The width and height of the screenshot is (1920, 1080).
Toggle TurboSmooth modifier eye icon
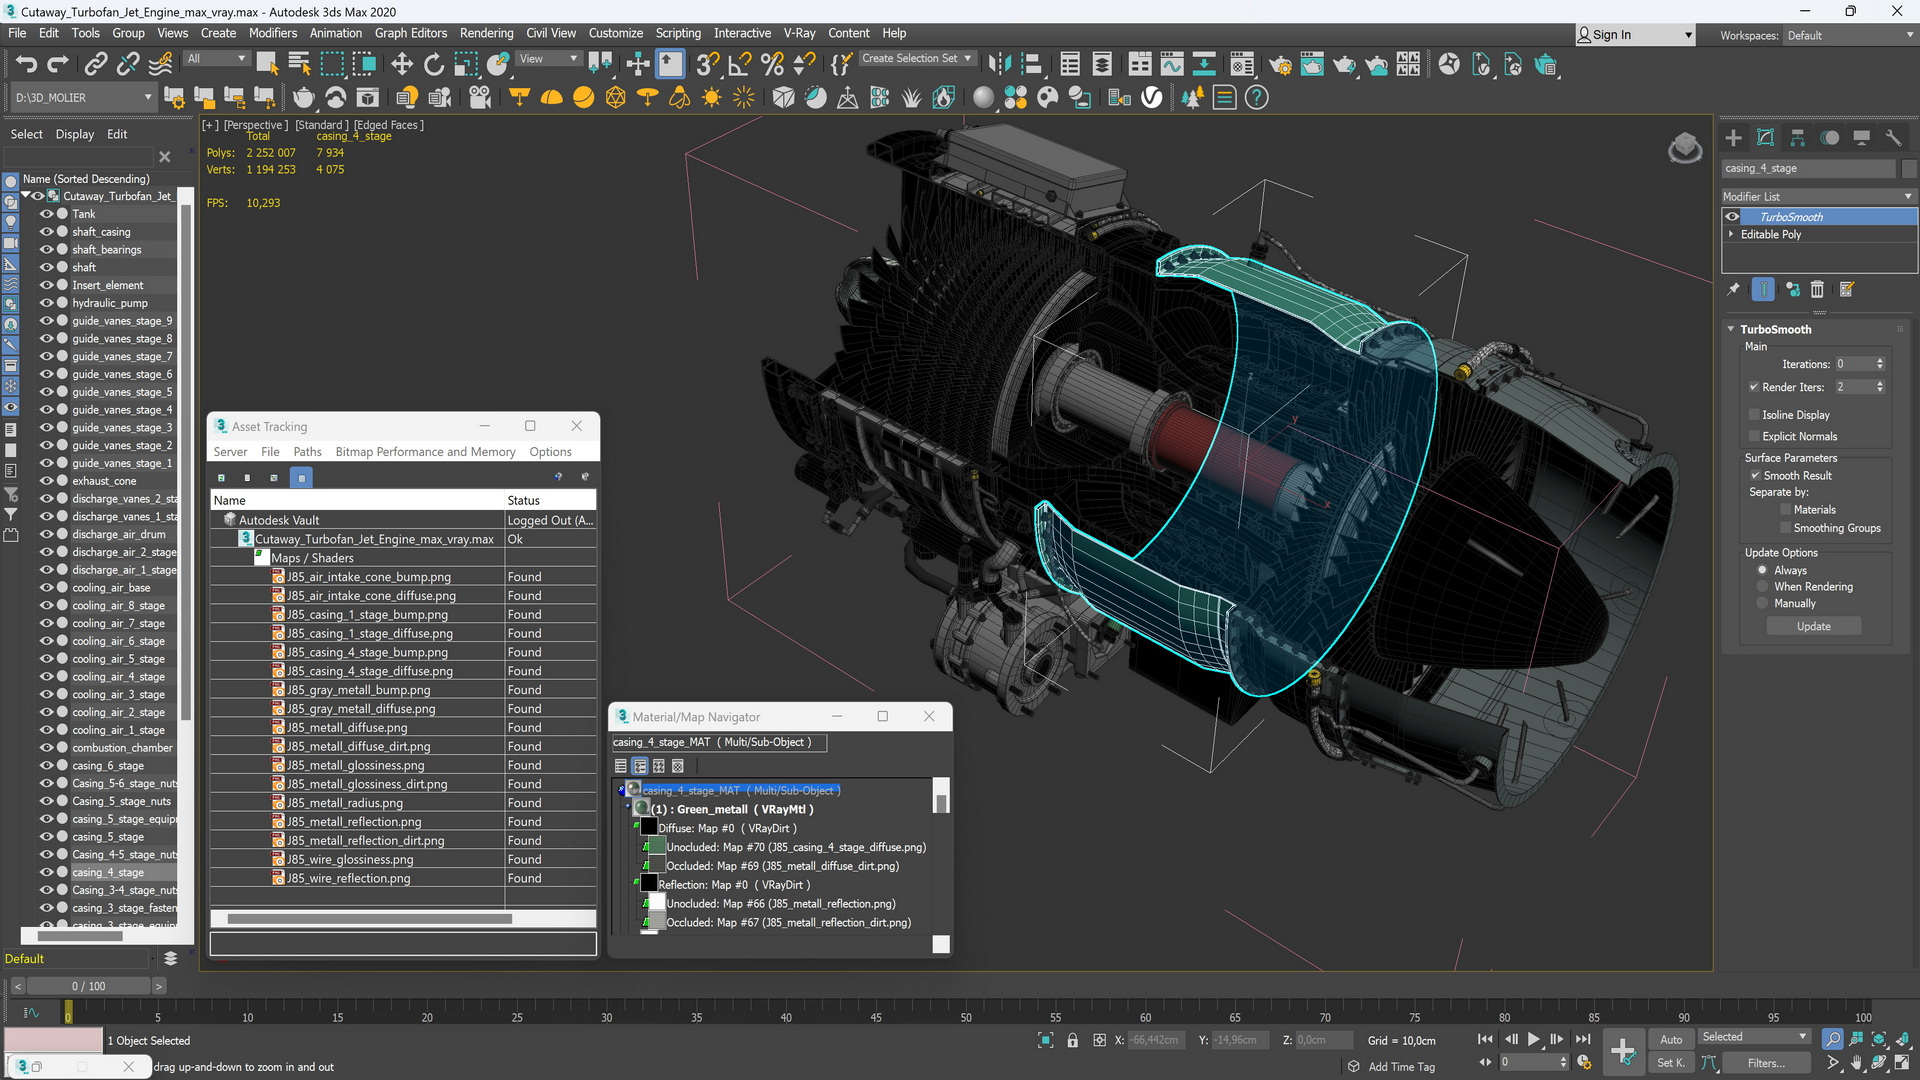tap(1732, 217)
